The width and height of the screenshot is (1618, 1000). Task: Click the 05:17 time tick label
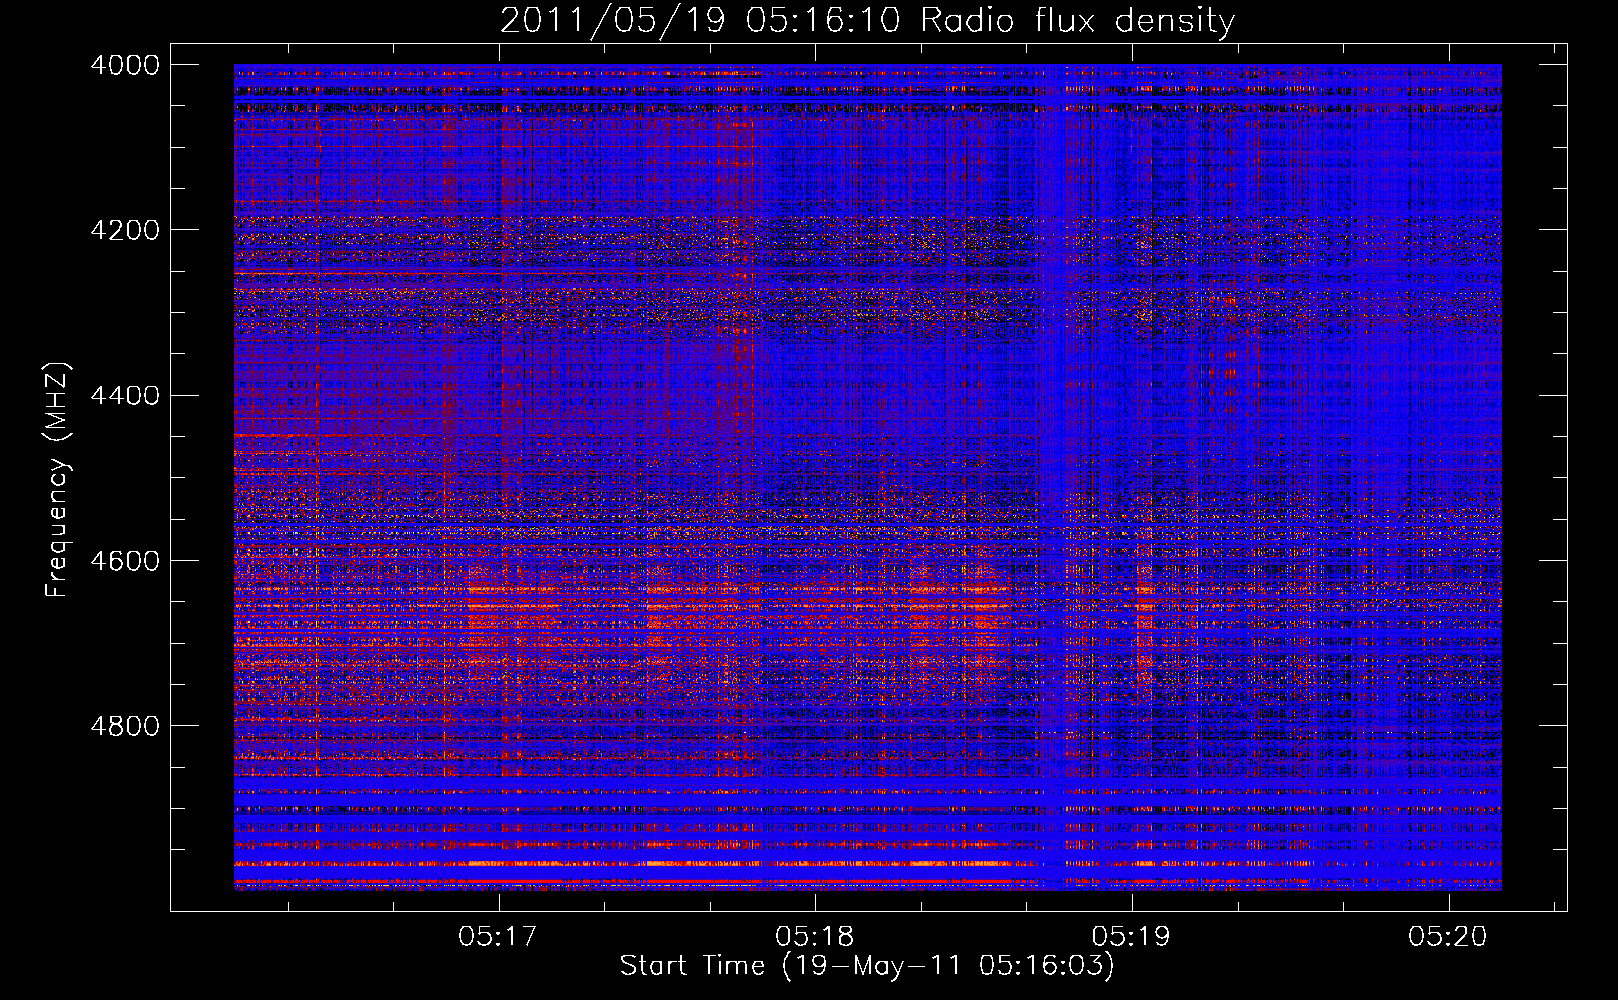[x=498, y=936]
